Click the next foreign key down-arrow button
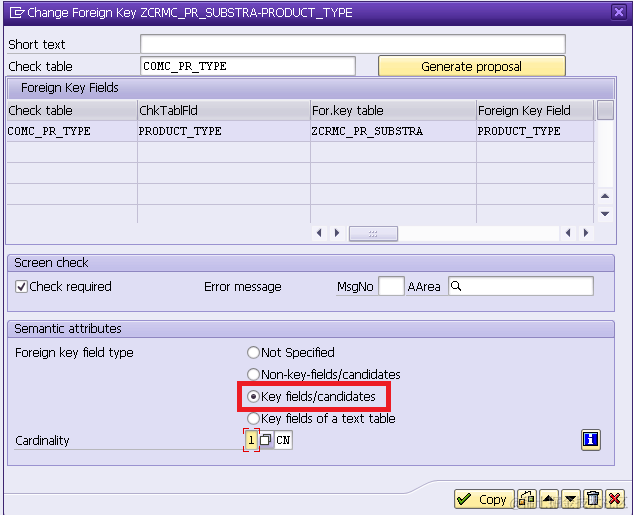The height and width of the screenshot is (515, 633). 570,499
